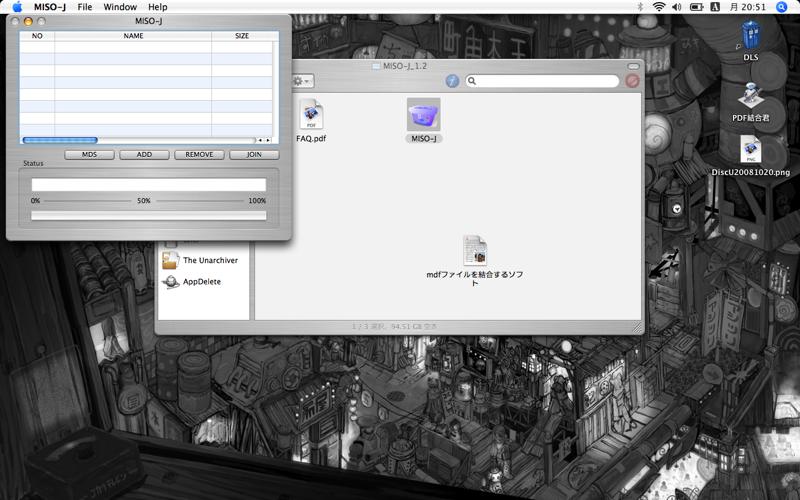
Task: Click the SIZE column header
Action: pos(242,36)
